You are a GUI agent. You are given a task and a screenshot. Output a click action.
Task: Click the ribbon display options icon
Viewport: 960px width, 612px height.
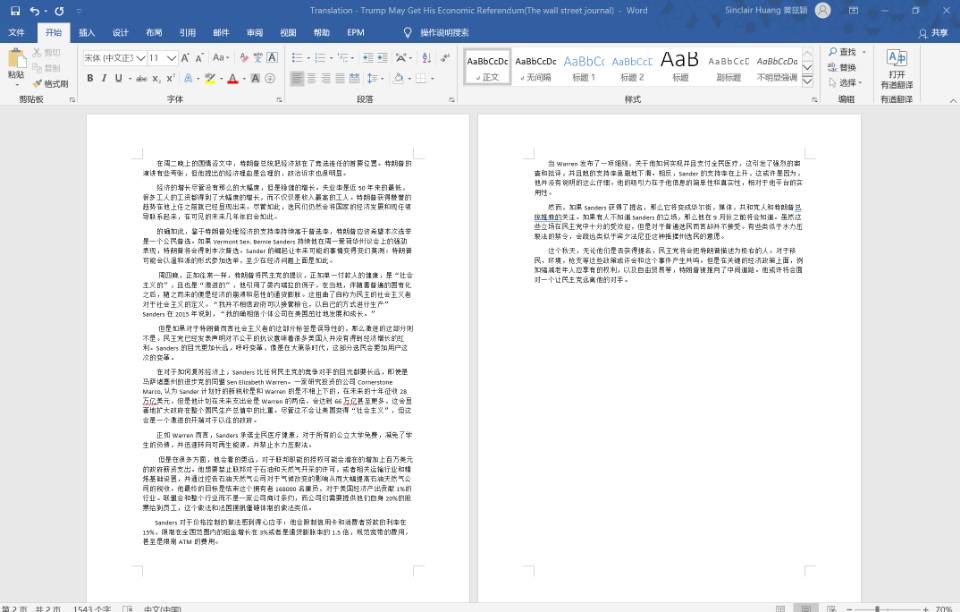tap(853, 10)
